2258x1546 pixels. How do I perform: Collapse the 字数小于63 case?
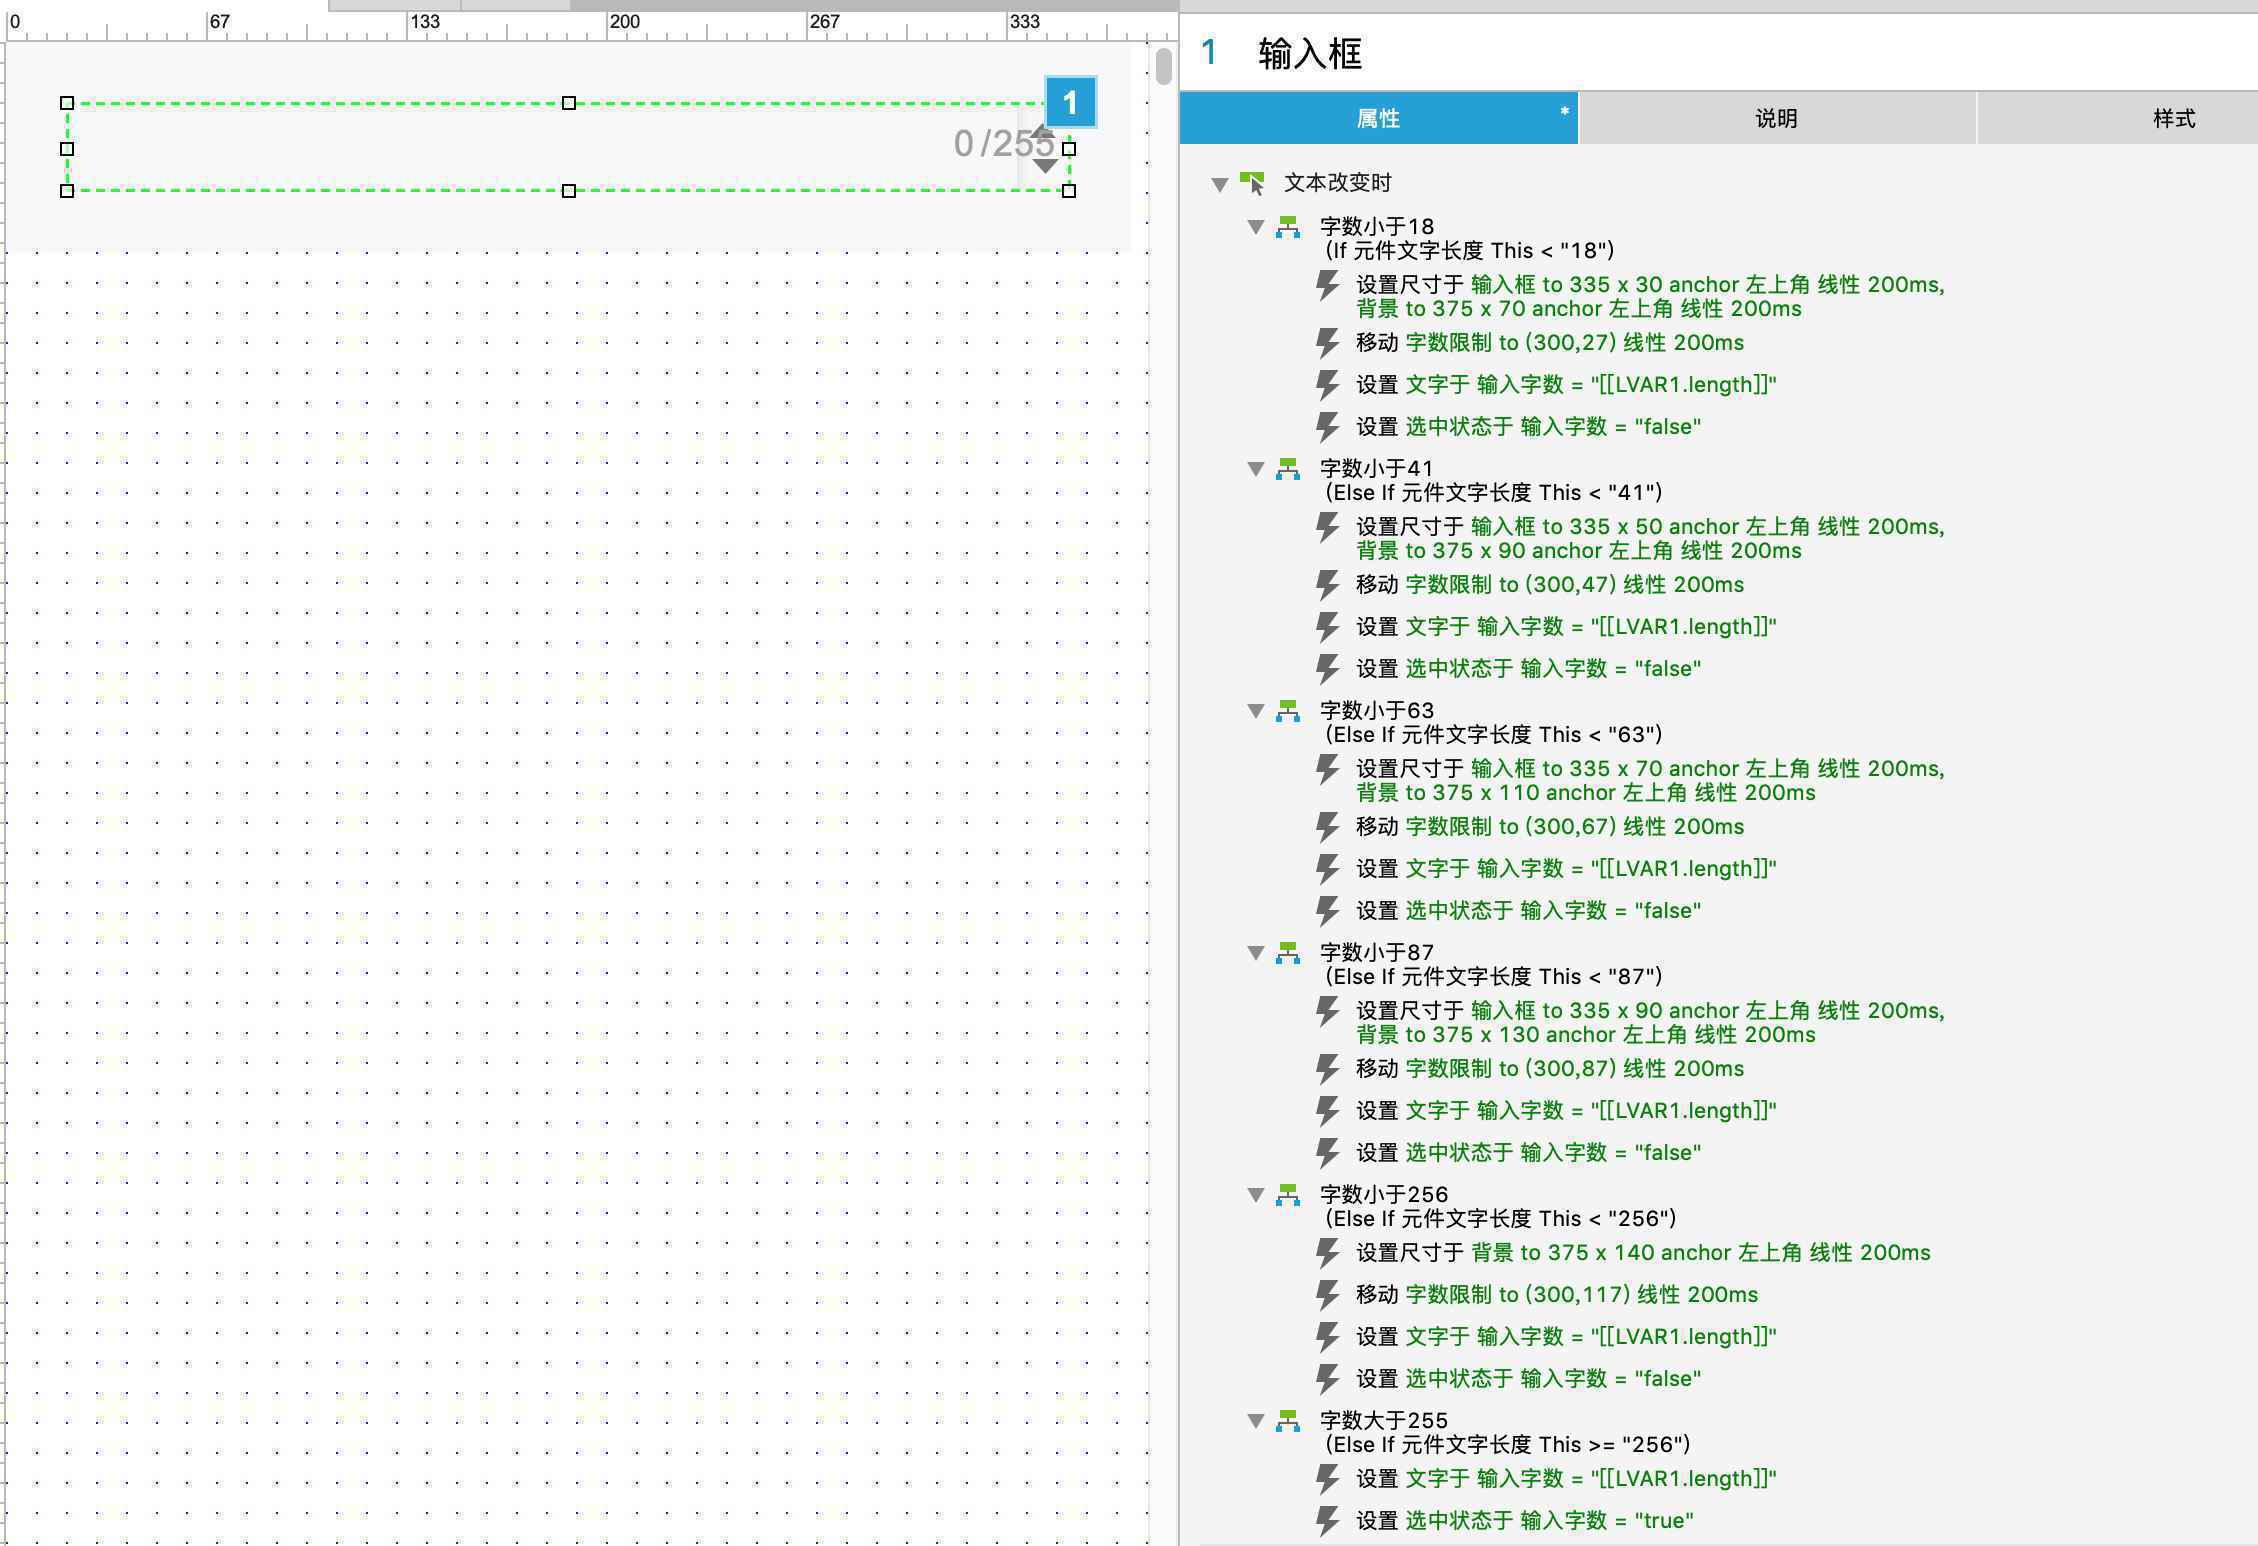click(x=1256, y=711)
